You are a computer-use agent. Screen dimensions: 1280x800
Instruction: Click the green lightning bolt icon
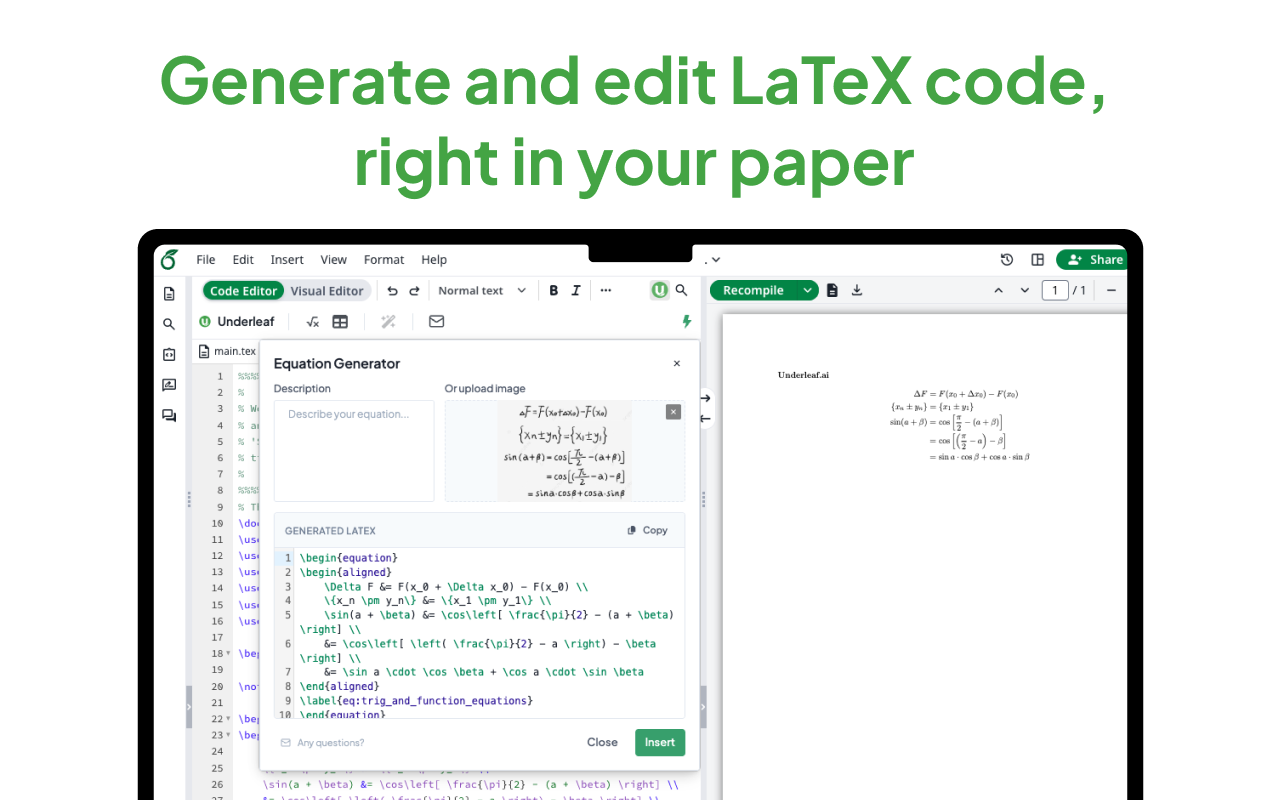(x=687, y=322)
